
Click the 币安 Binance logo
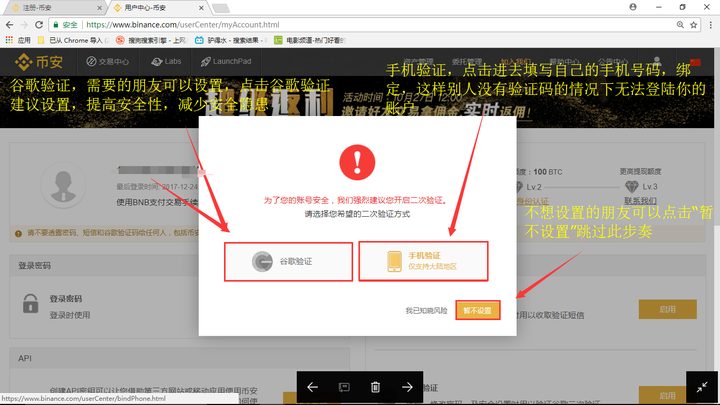tap(39, 62)
